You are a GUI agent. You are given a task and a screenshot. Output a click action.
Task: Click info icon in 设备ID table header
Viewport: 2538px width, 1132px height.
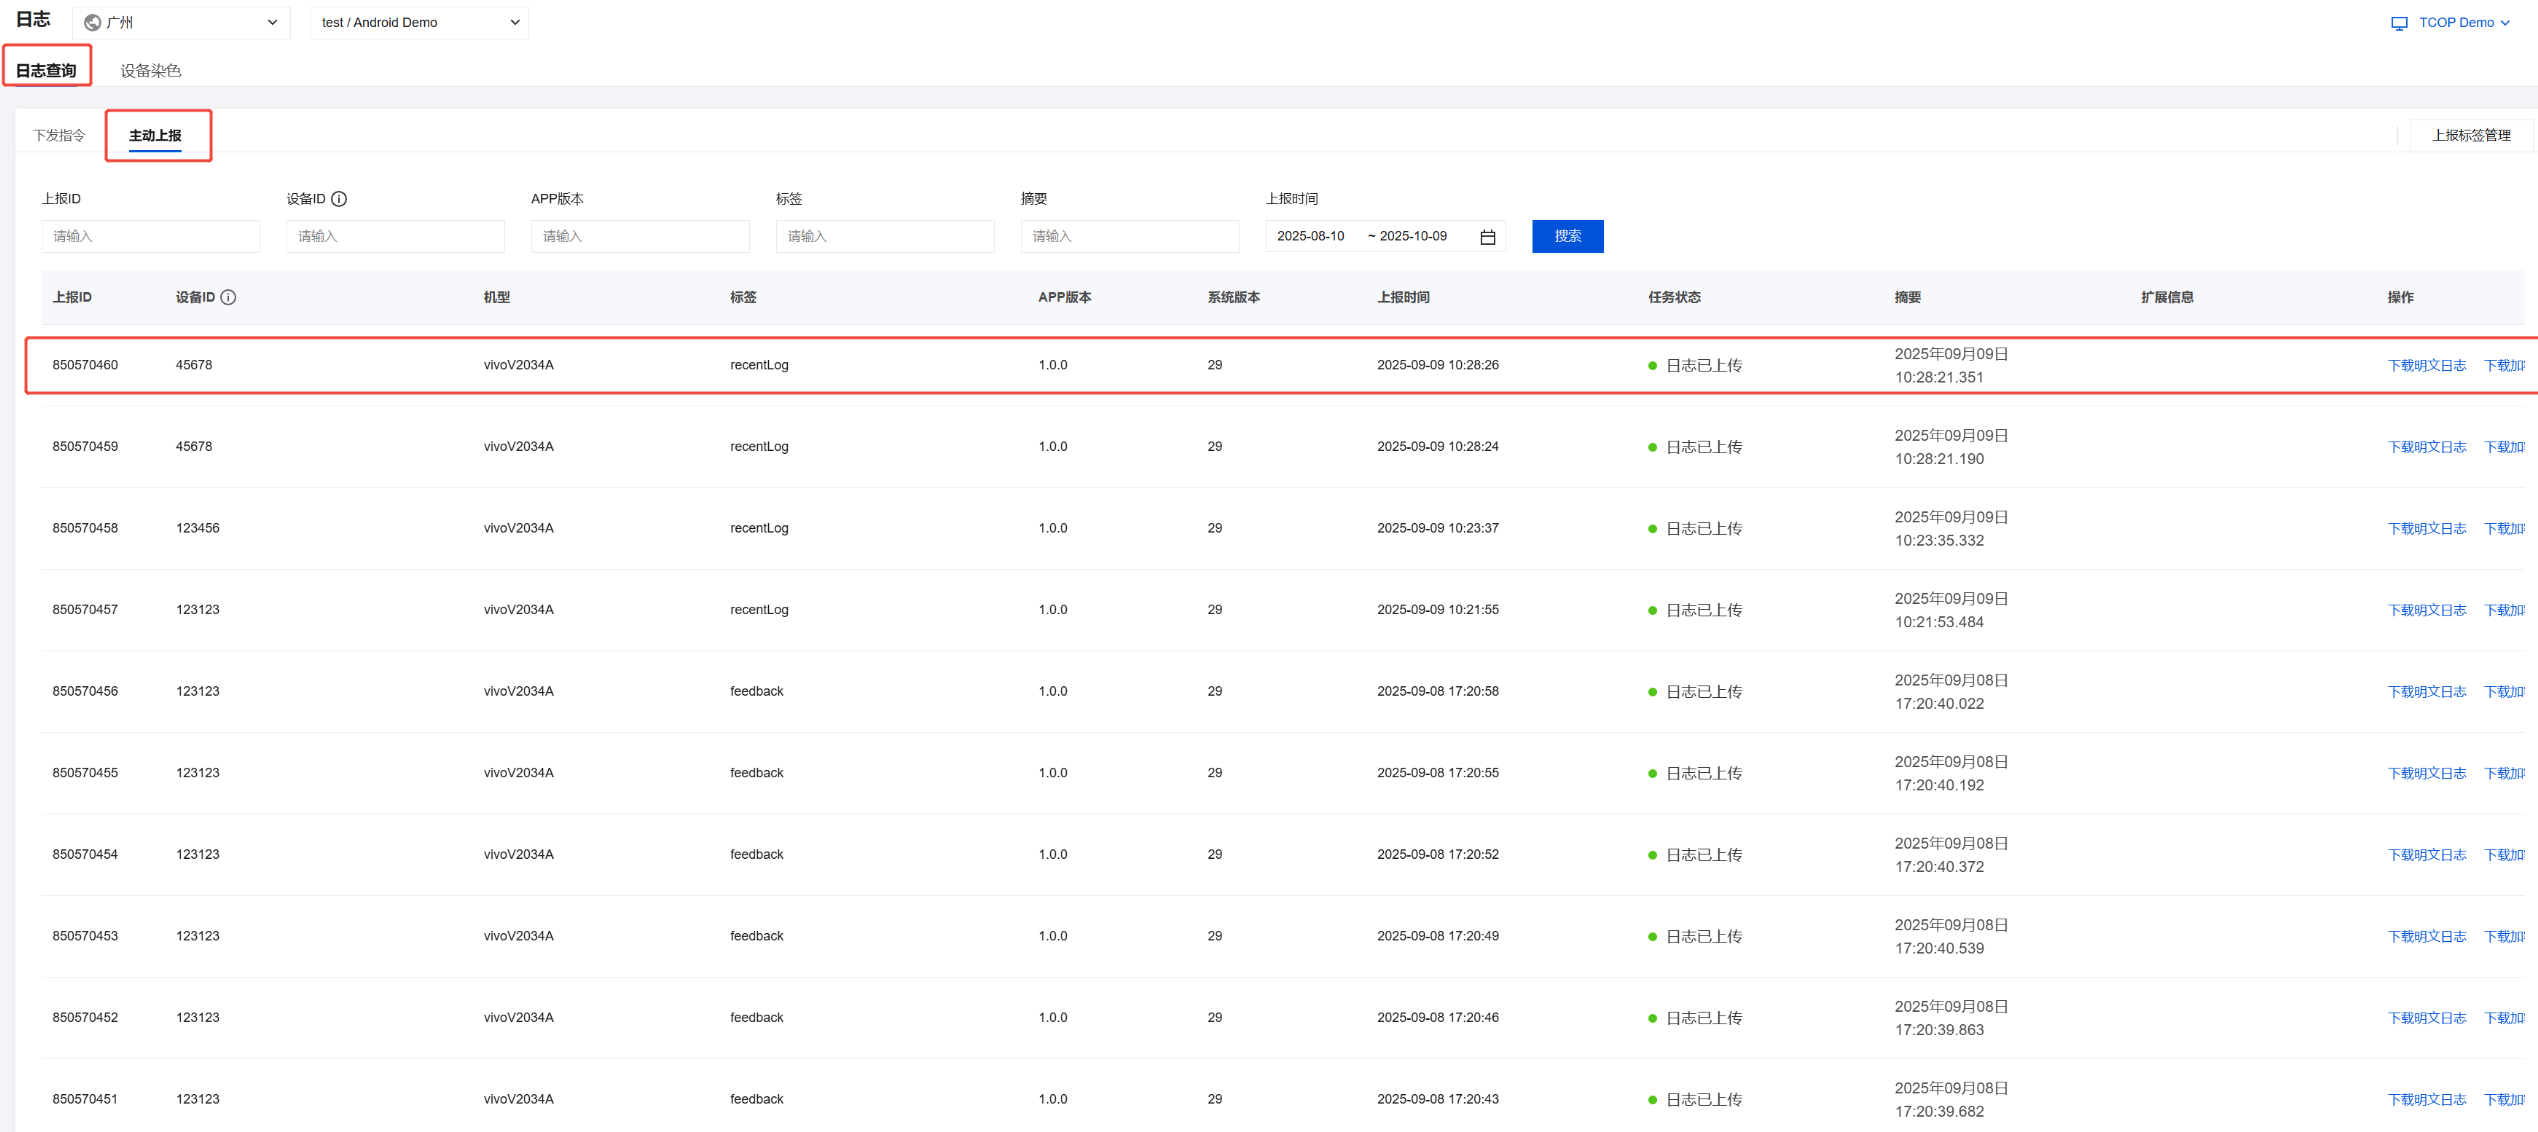coord(228,297)
